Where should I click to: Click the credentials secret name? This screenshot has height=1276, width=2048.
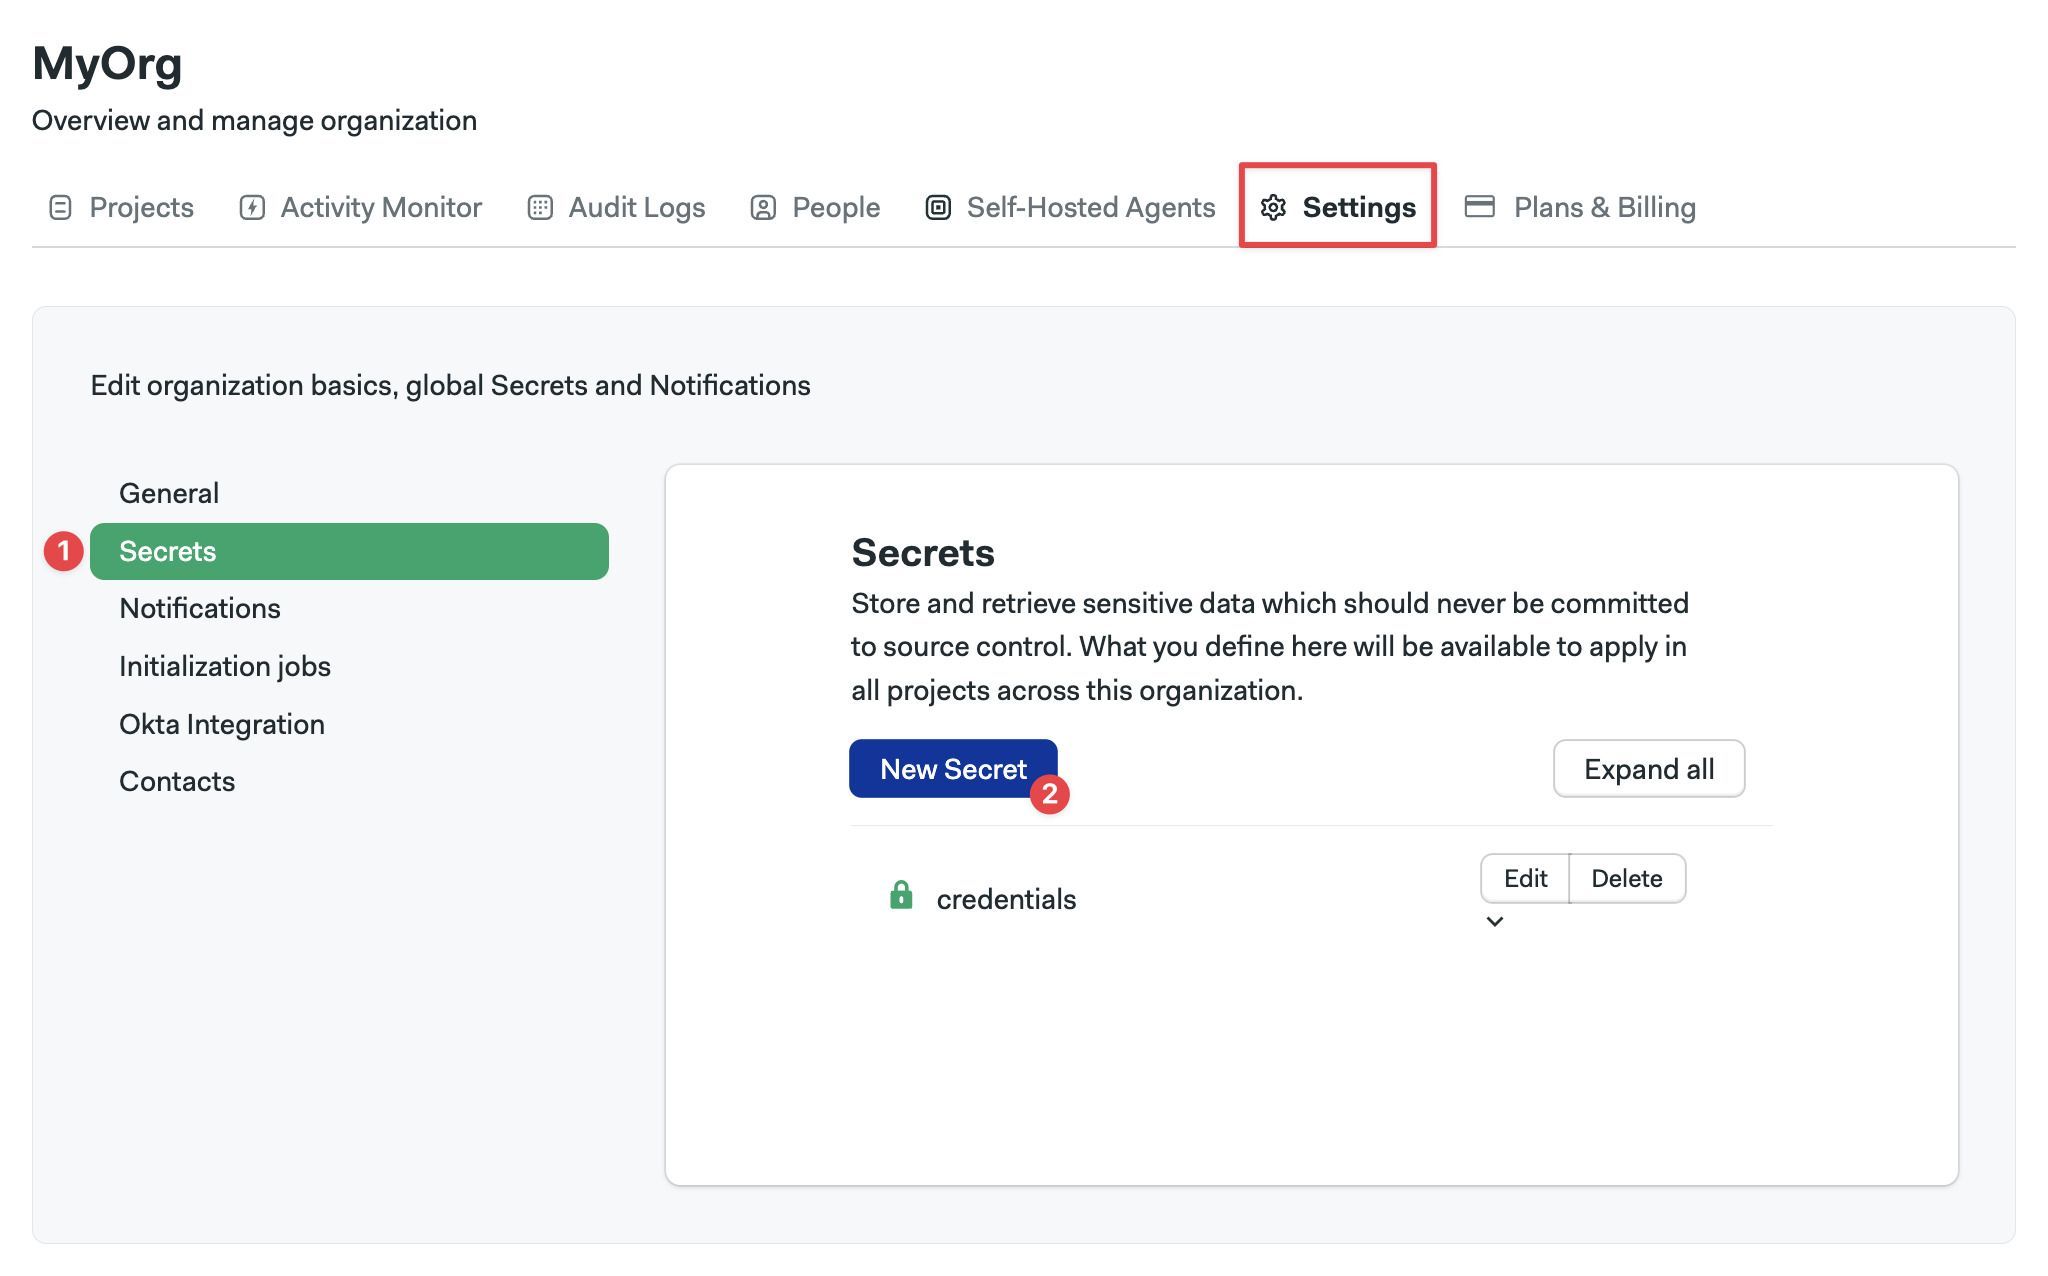[x=1006, y=899]
